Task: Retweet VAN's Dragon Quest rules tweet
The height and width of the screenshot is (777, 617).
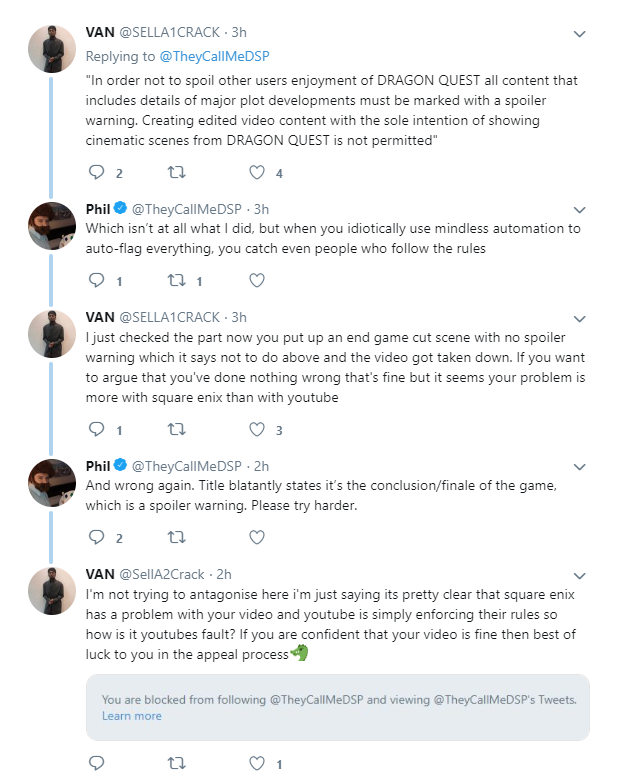Action: click(x=176, y=172)
